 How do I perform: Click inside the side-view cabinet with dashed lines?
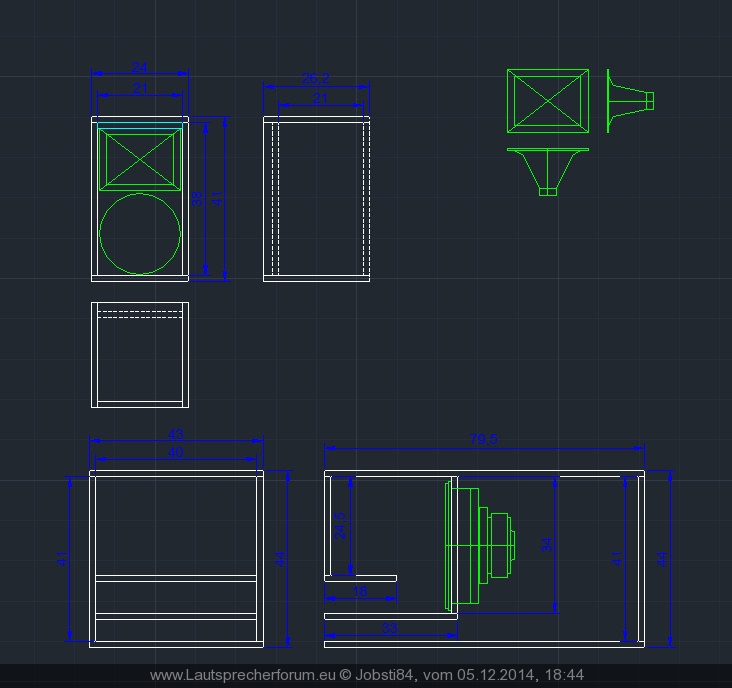pos(317,198)
